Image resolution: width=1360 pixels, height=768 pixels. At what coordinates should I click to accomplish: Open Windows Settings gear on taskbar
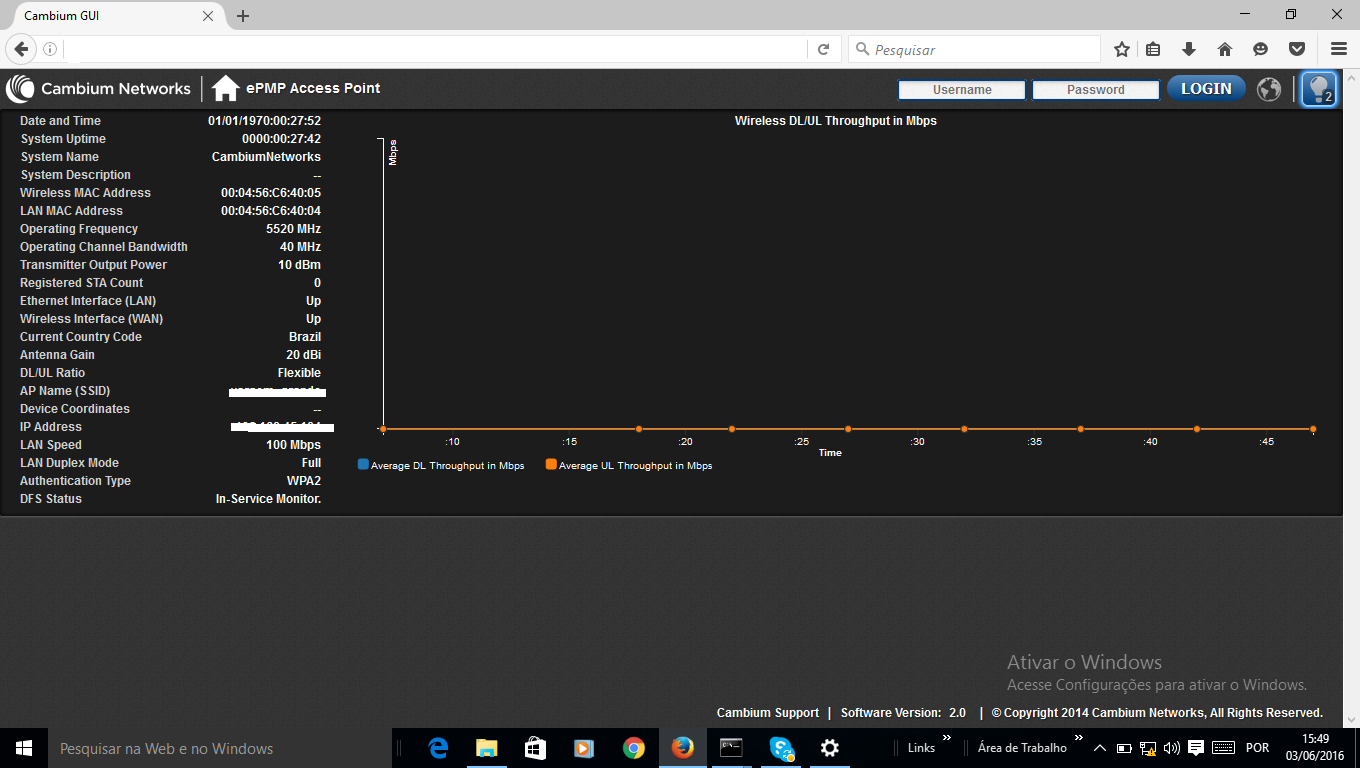(x=829, y=748)
